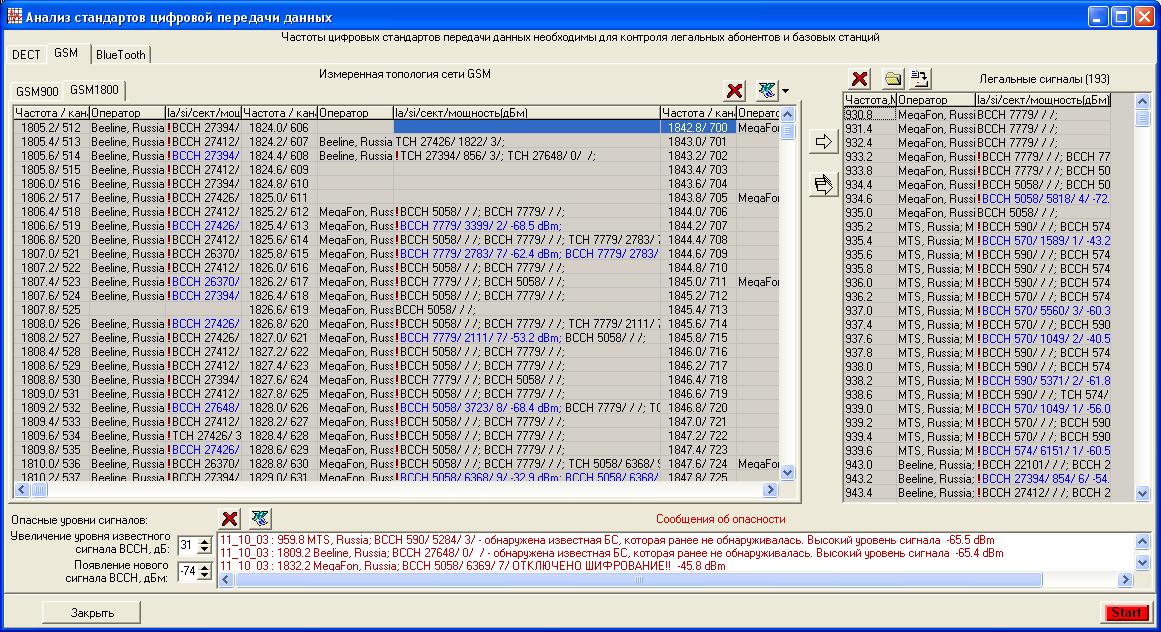Switch to the GSM900 sub-tab

click(x=37, y=92)
